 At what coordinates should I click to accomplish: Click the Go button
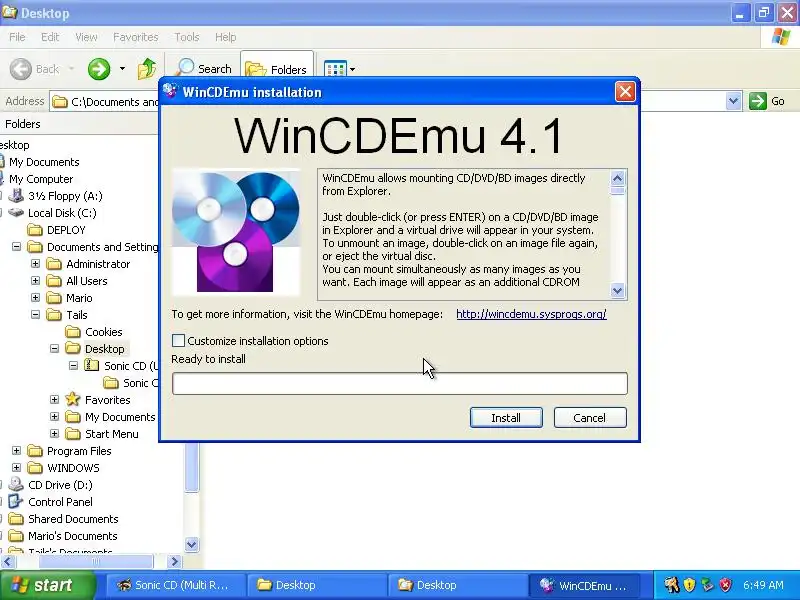pyautogui.click(x=767, y=101)
